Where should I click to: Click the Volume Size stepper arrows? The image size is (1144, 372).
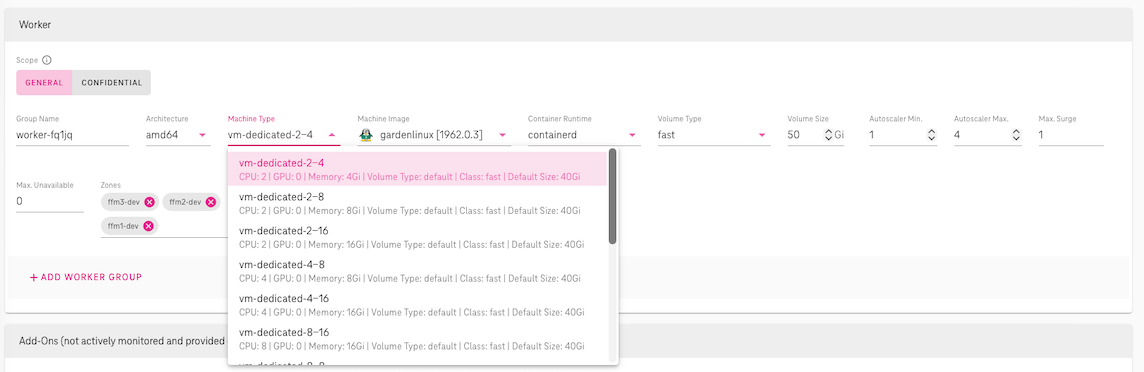(x=828, y=135)
